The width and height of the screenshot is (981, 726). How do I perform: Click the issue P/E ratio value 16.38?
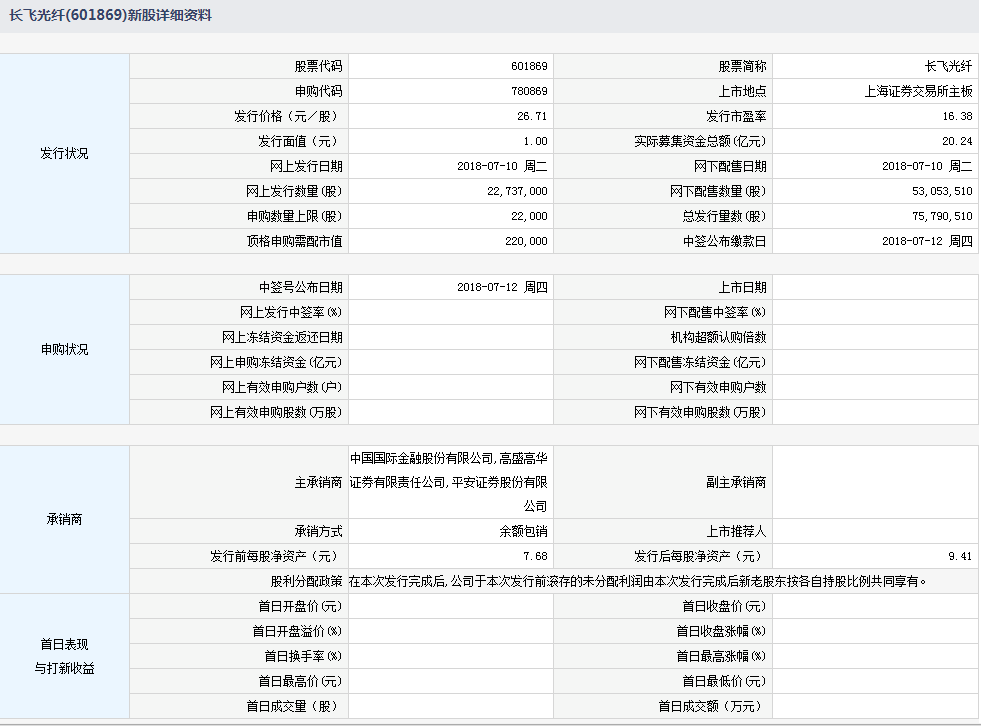(957, 117)
